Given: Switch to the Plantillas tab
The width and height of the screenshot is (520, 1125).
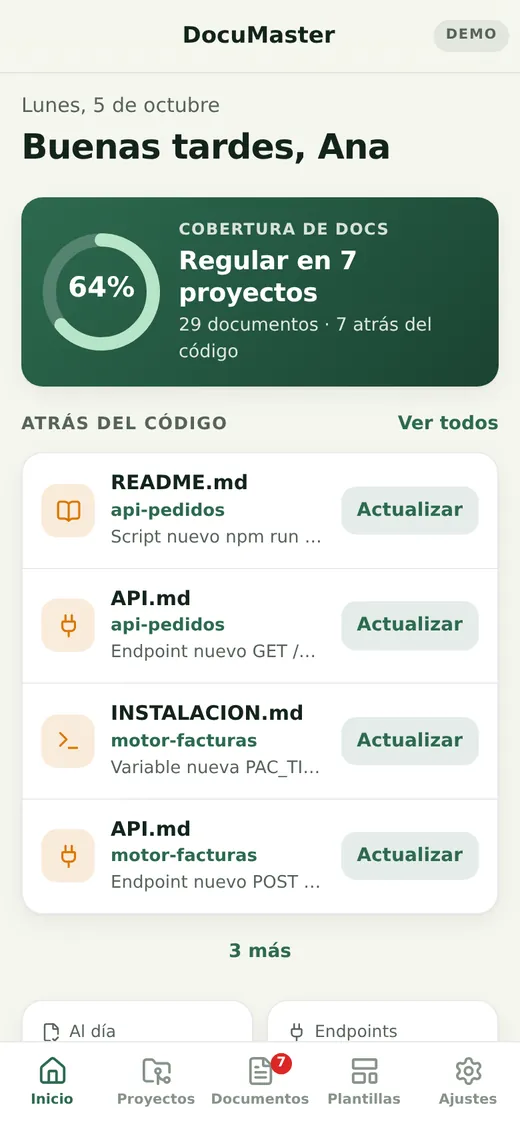Looking at the screenshot, I should 364,1082.
